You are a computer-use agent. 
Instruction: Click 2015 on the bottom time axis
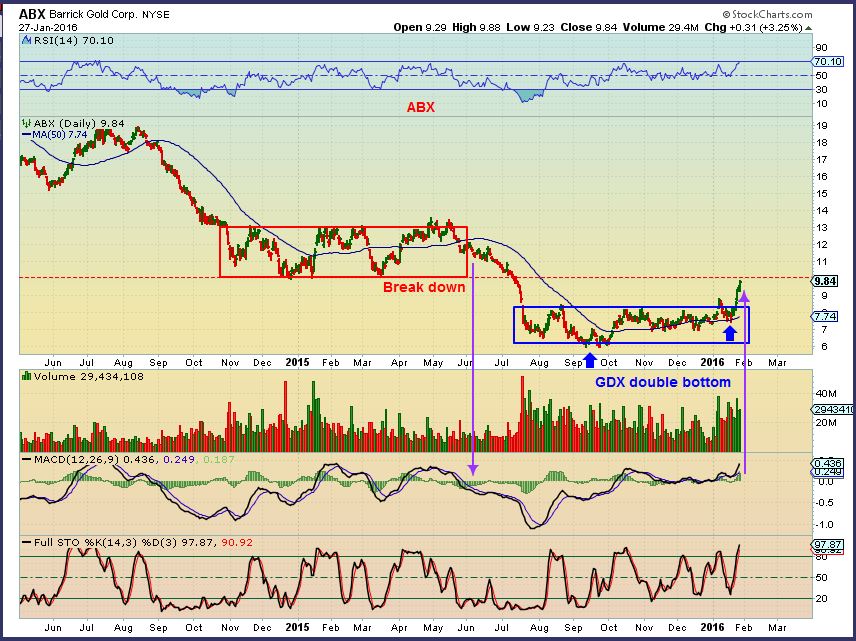298,627
